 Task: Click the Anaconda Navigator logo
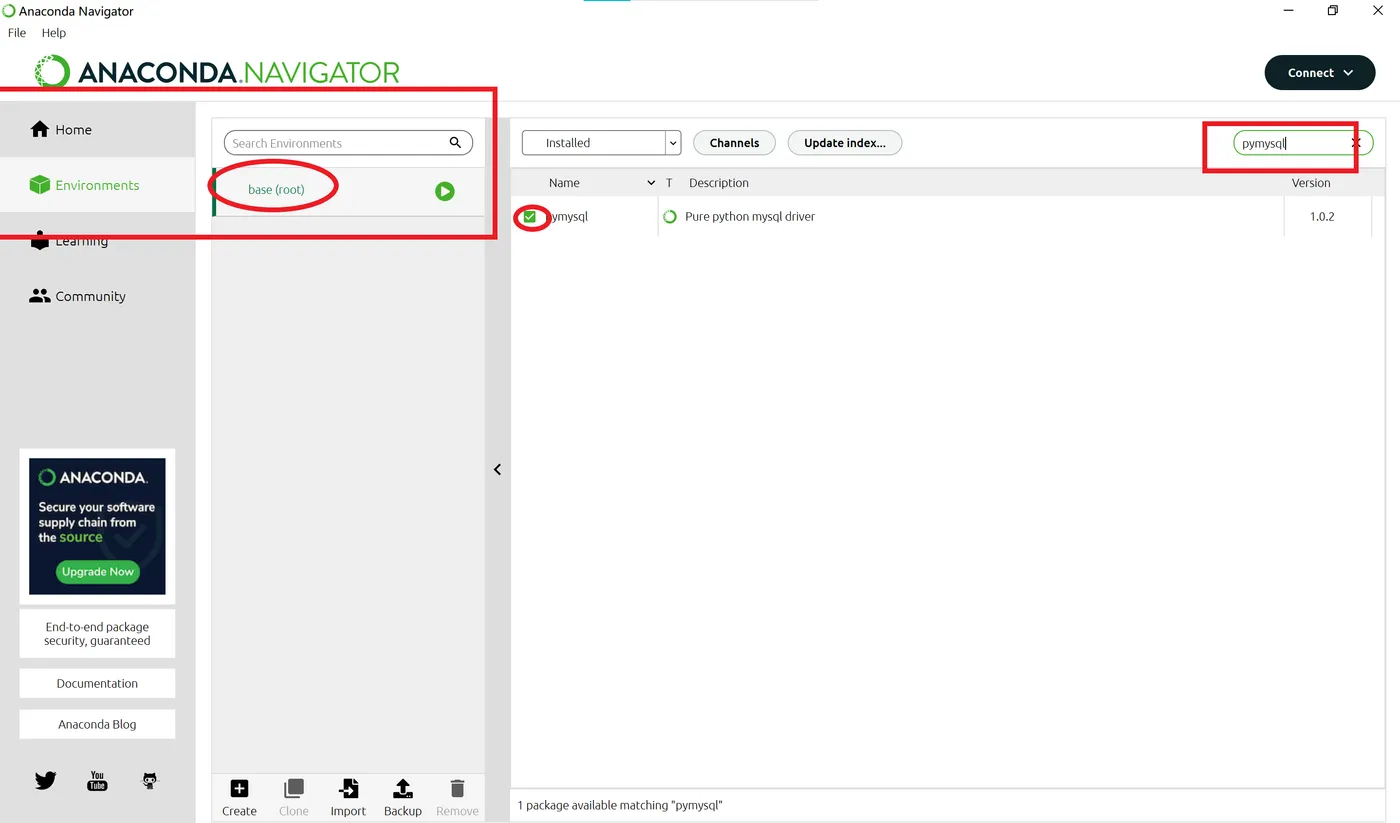217,72
